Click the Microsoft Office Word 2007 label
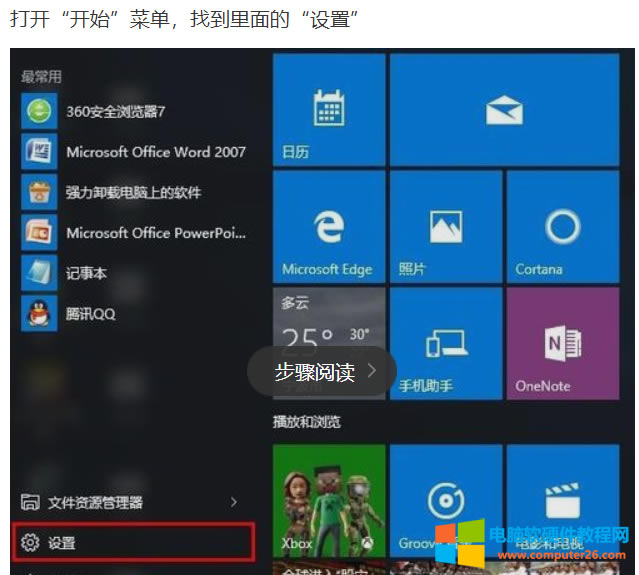This screenshot has width=639, height=575. [x=156, y=152]
